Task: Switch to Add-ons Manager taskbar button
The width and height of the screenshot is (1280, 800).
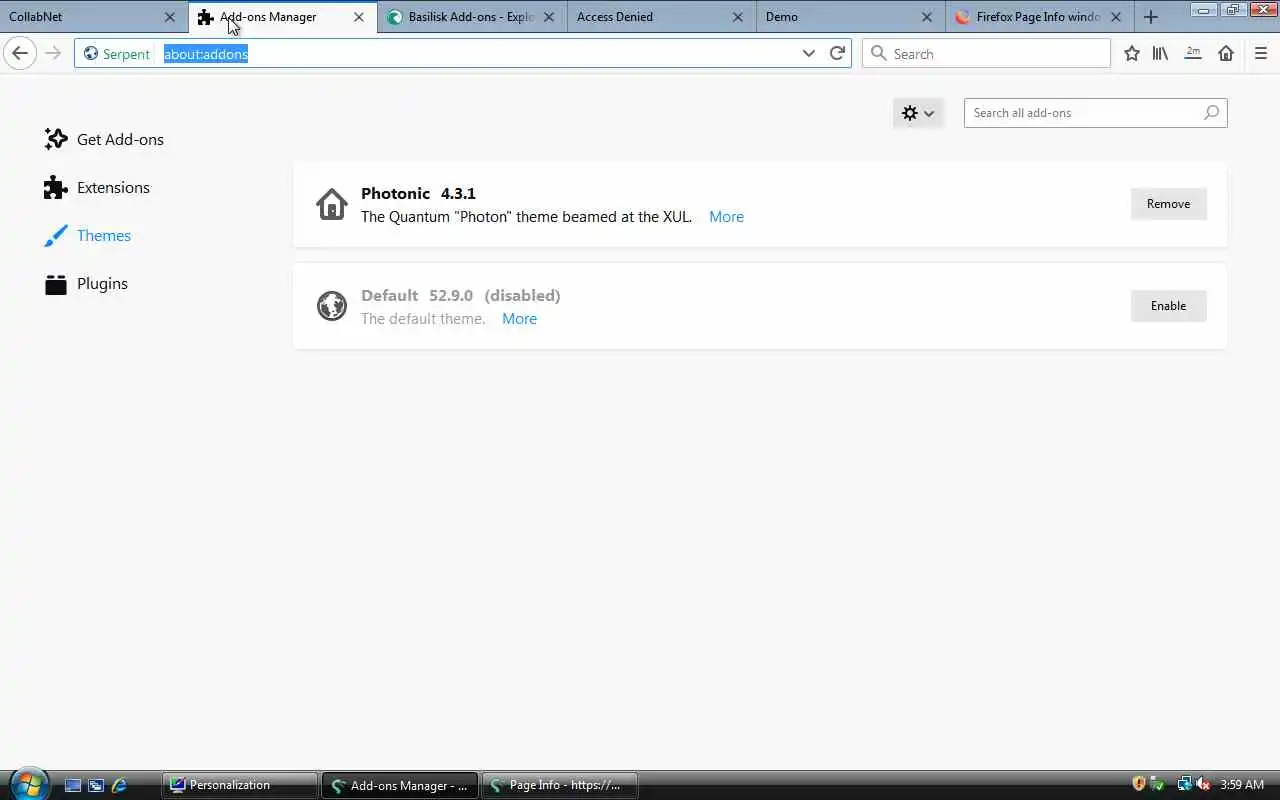Action: pos(400,785)
